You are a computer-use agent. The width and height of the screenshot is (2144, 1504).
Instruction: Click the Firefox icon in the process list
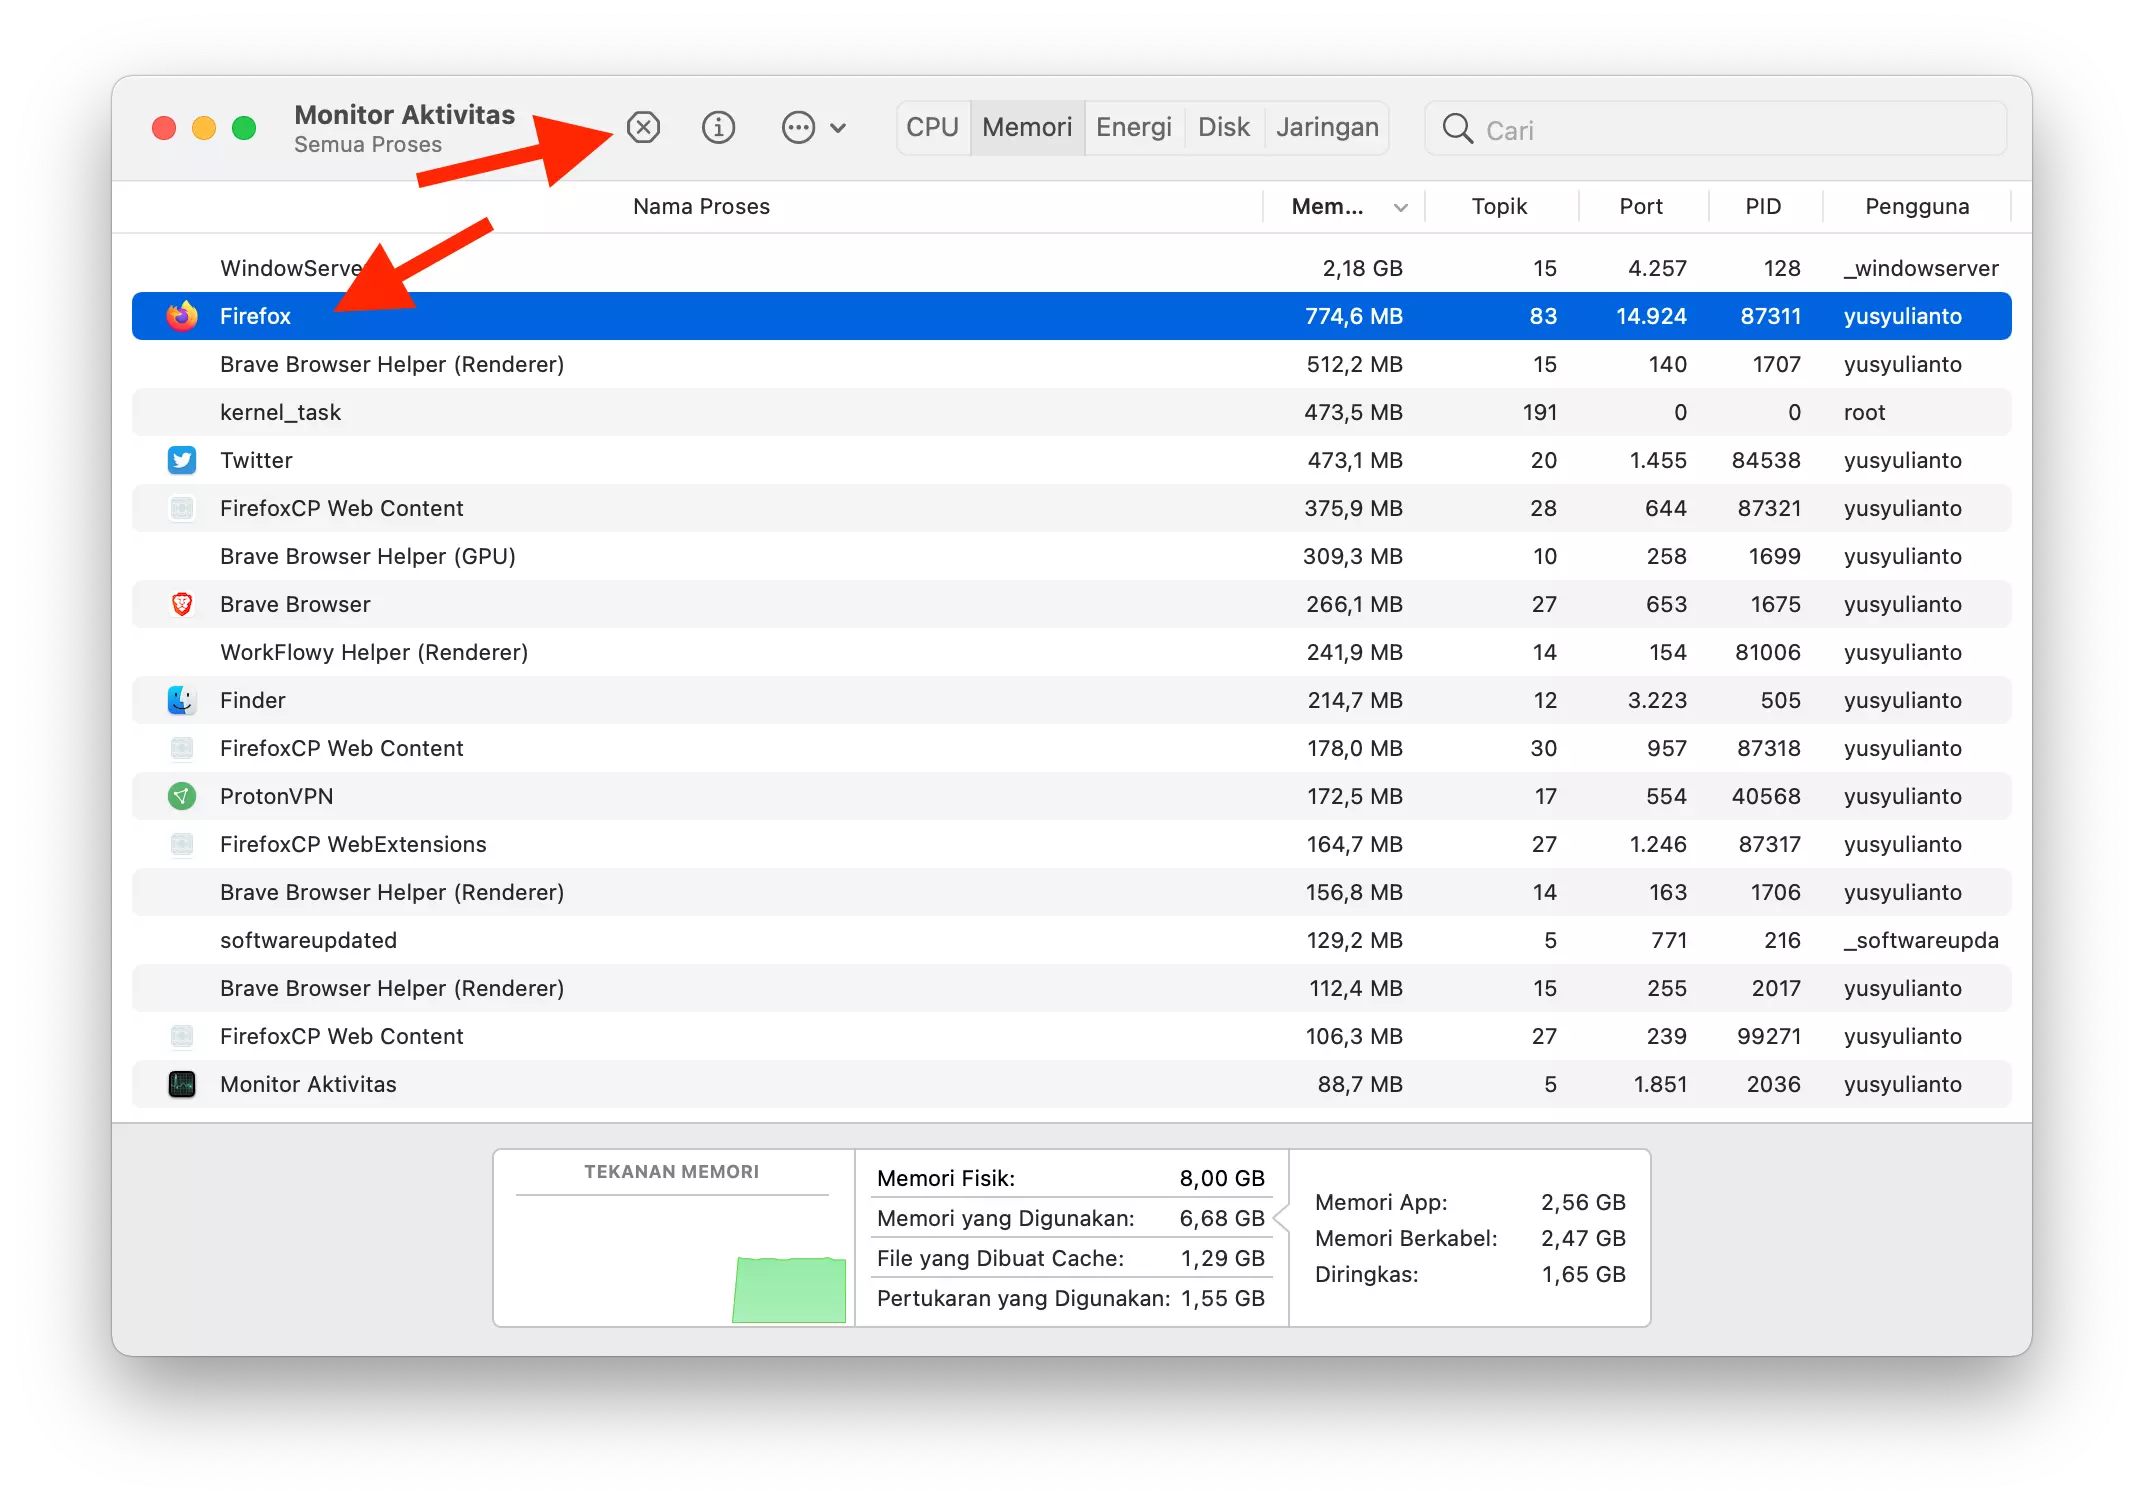pyautogui.click(x=182, y=315)
